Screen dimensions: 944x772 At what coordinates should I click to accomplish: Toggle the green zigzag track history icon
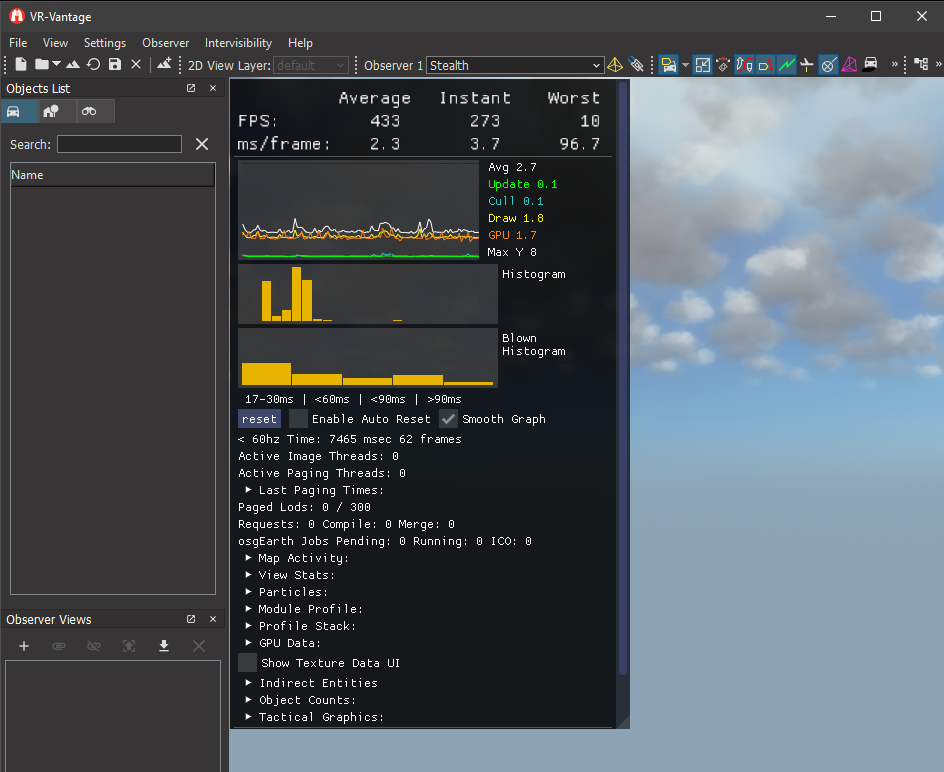point(786,64)
